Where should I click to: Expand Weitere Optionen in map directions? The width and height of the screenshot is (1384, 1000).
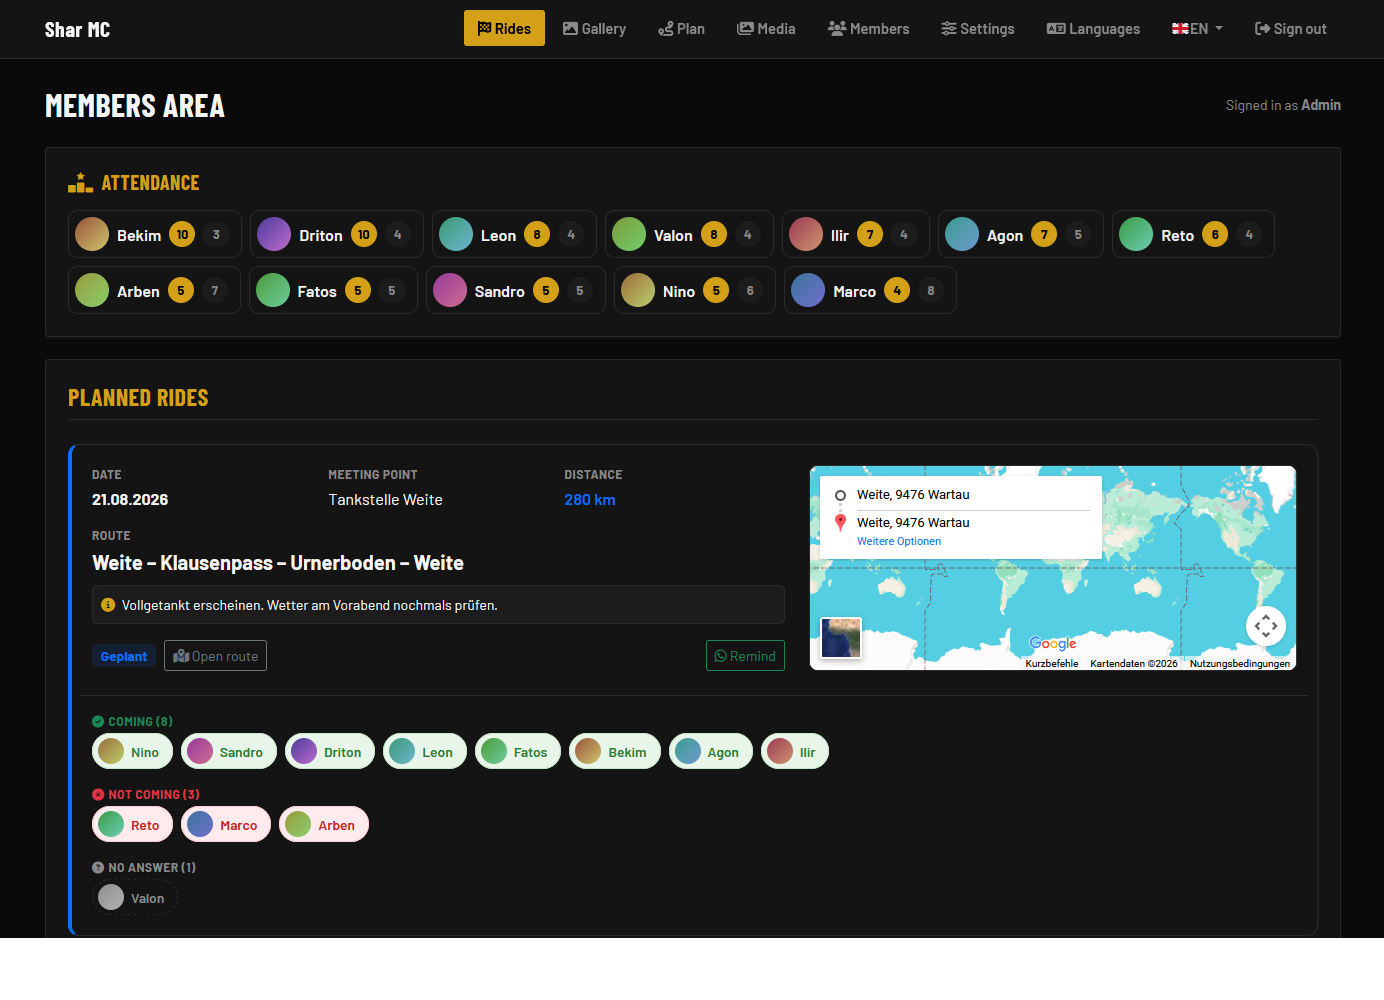click(x=899, y=541)
